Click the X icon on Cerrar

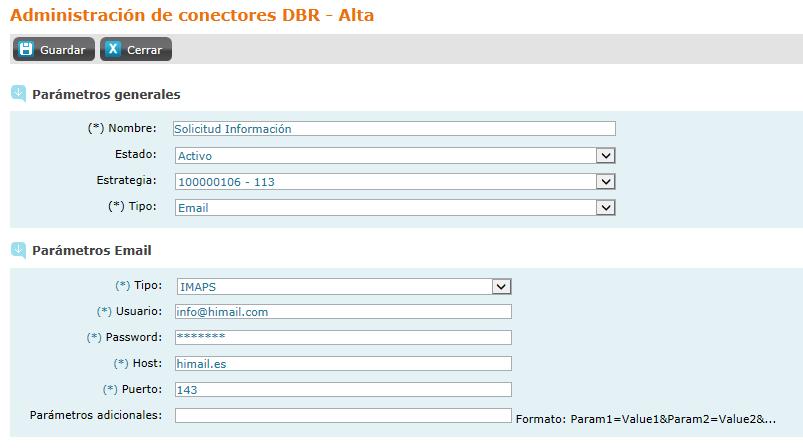[113, 49]
